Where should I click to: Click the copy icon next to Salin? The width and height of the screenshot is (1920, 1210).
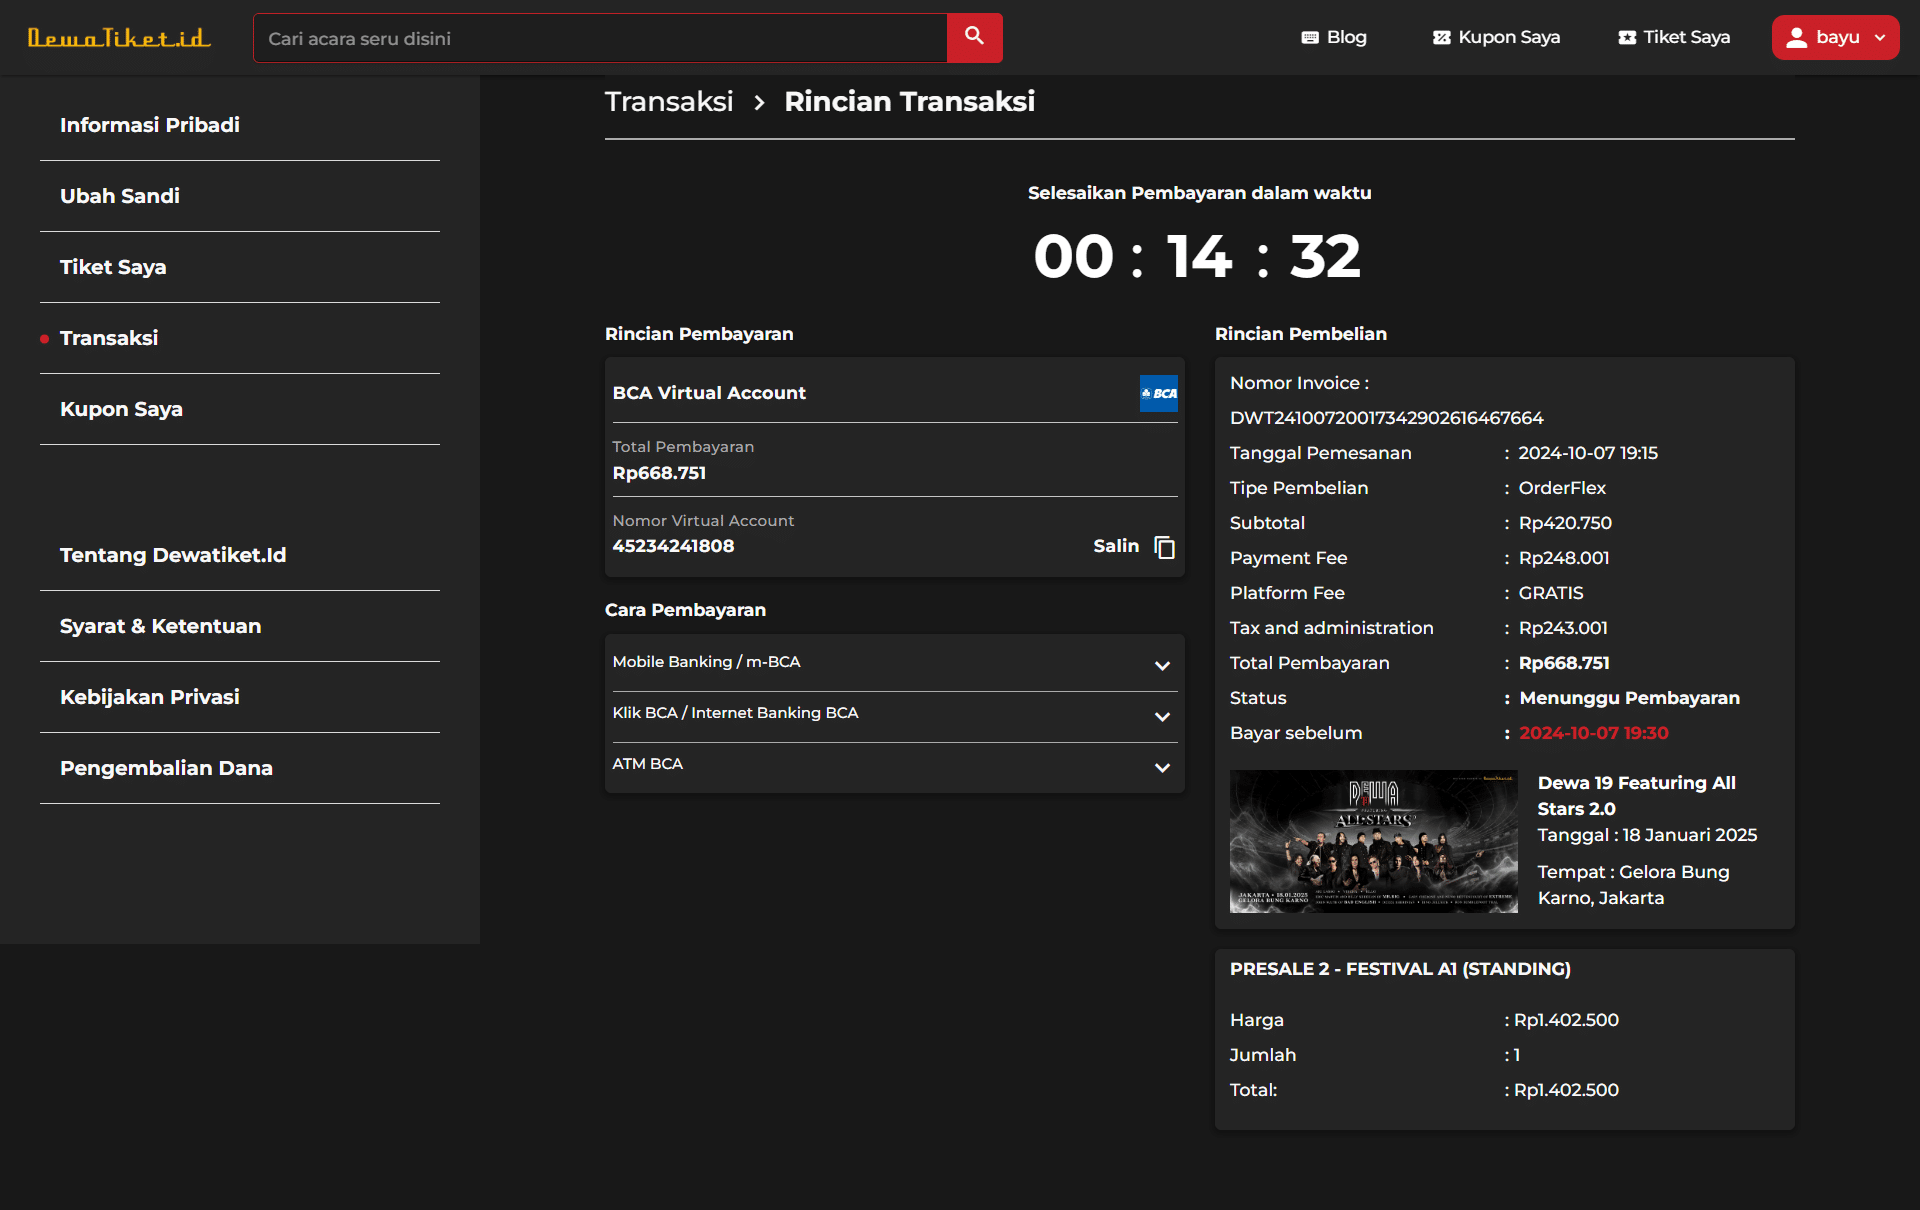coord(1164,547)
